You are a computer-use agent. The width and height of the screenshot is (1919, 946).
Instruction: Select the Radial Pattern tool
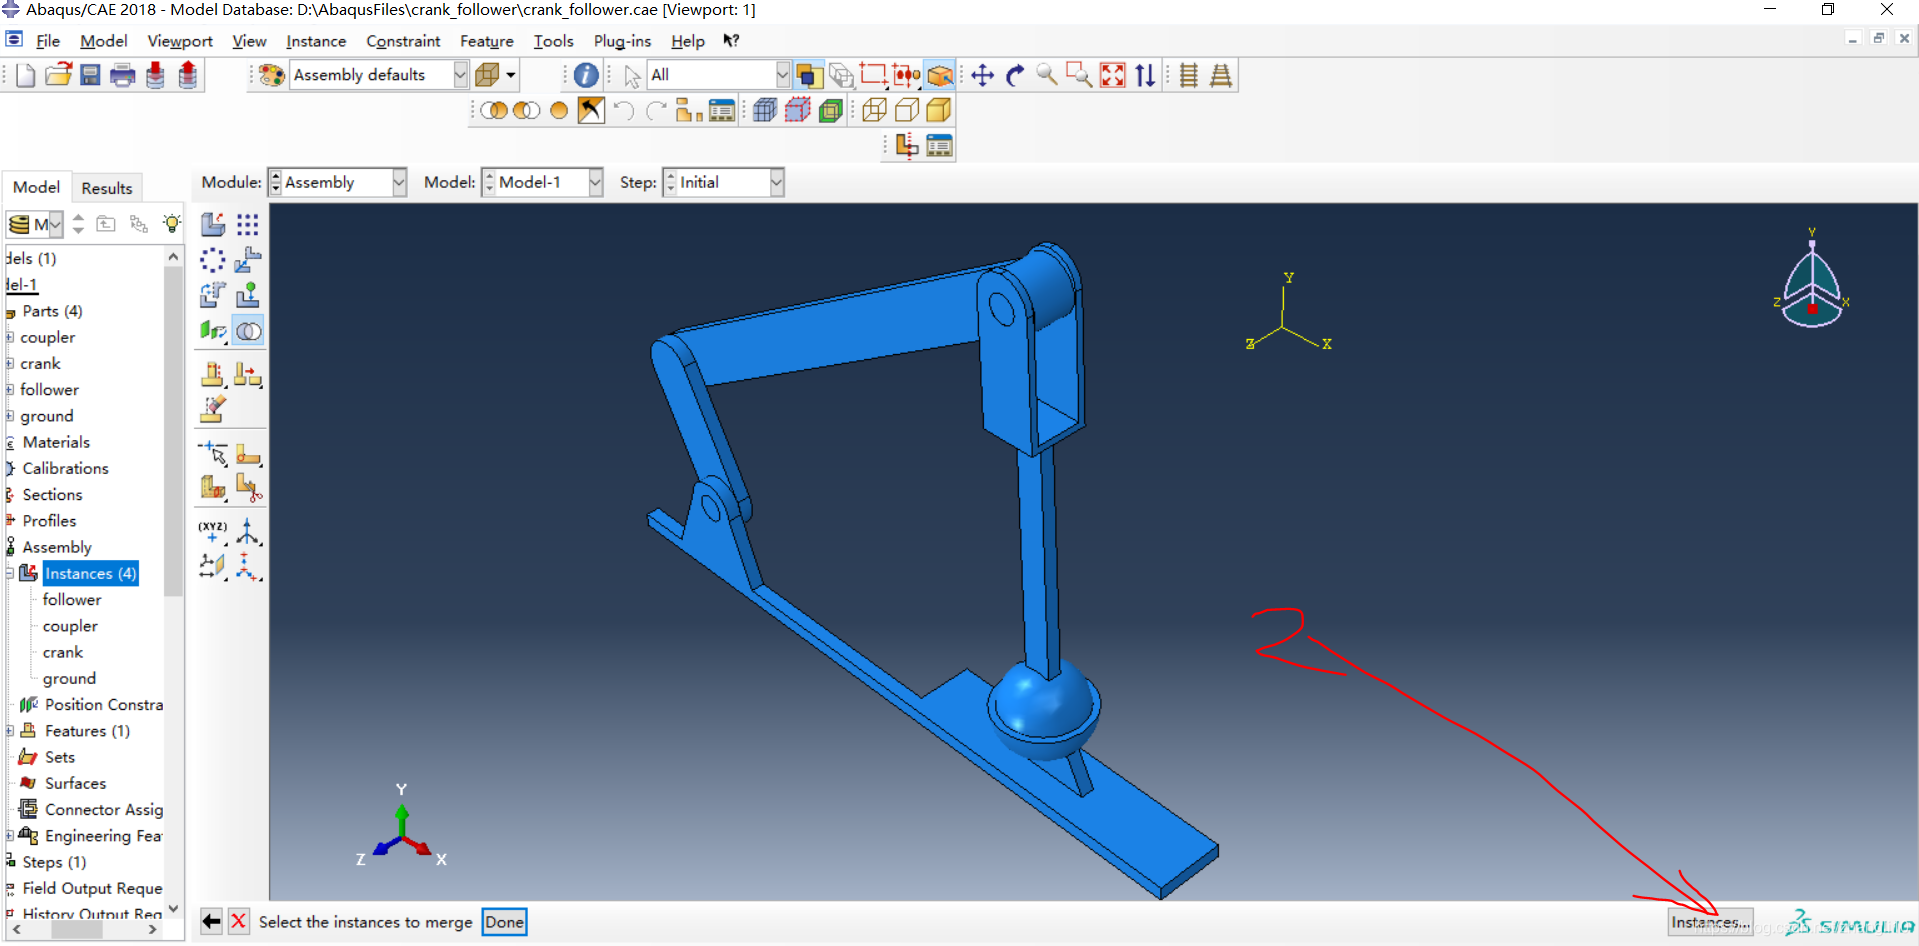(x=212, y=260)
